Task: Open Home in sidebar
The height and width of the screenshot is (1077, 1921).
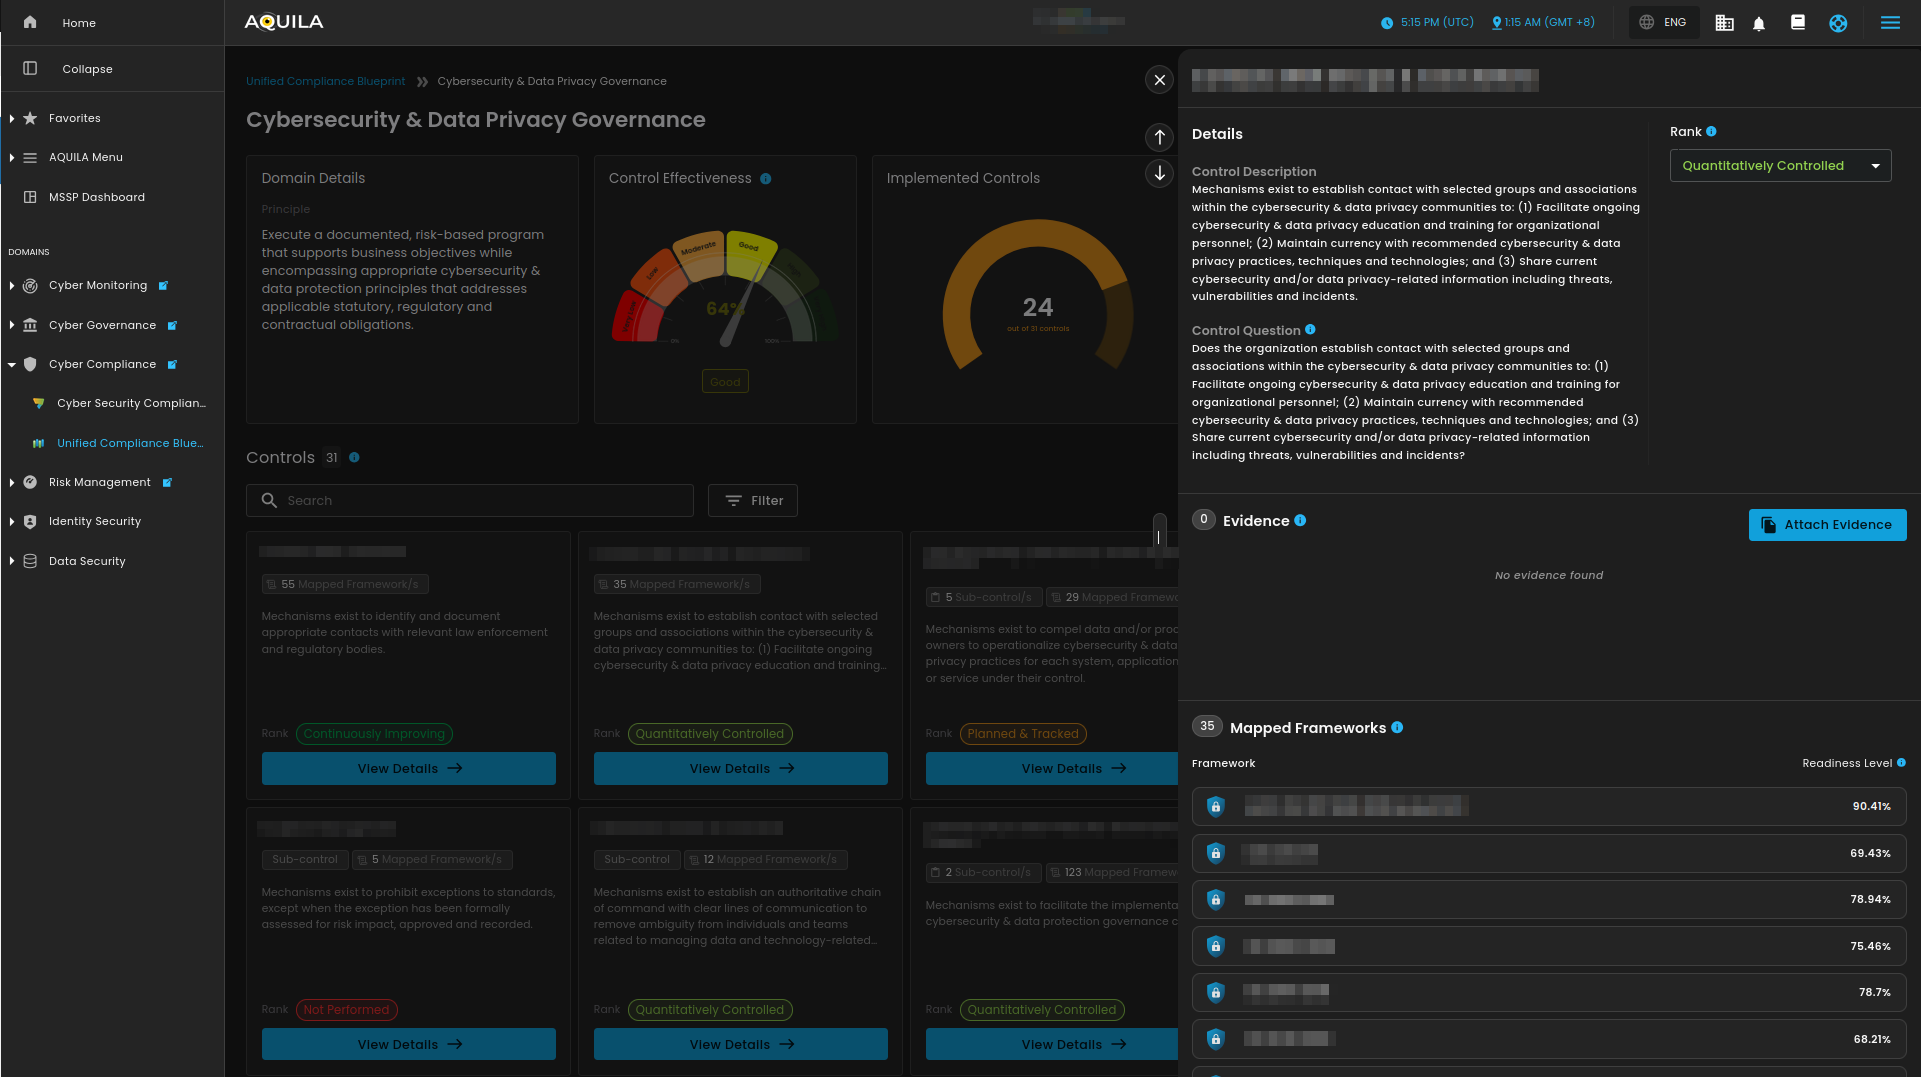Action: coord(78,23)
